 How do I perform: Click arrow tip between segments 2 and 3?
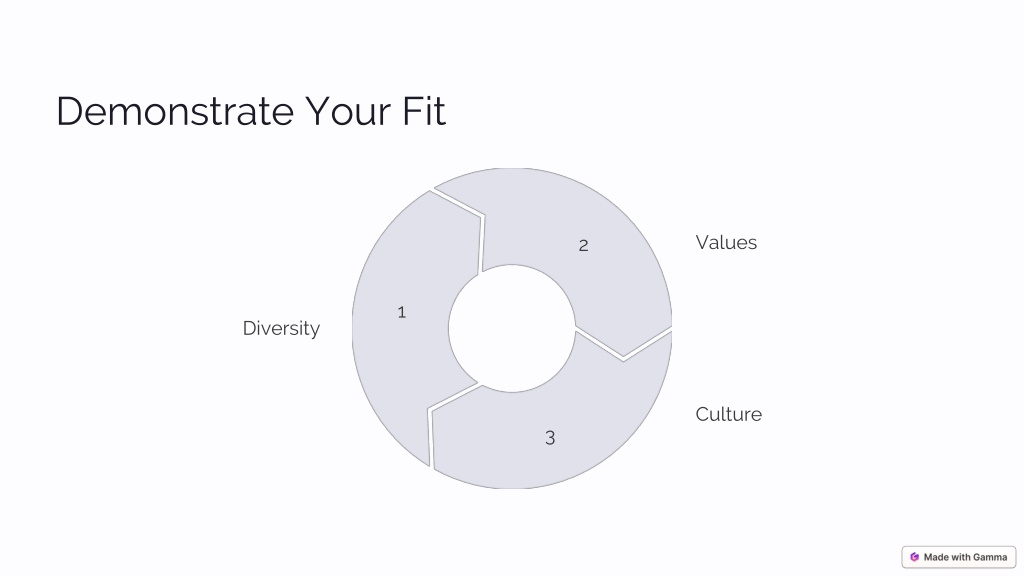(624, 357)
